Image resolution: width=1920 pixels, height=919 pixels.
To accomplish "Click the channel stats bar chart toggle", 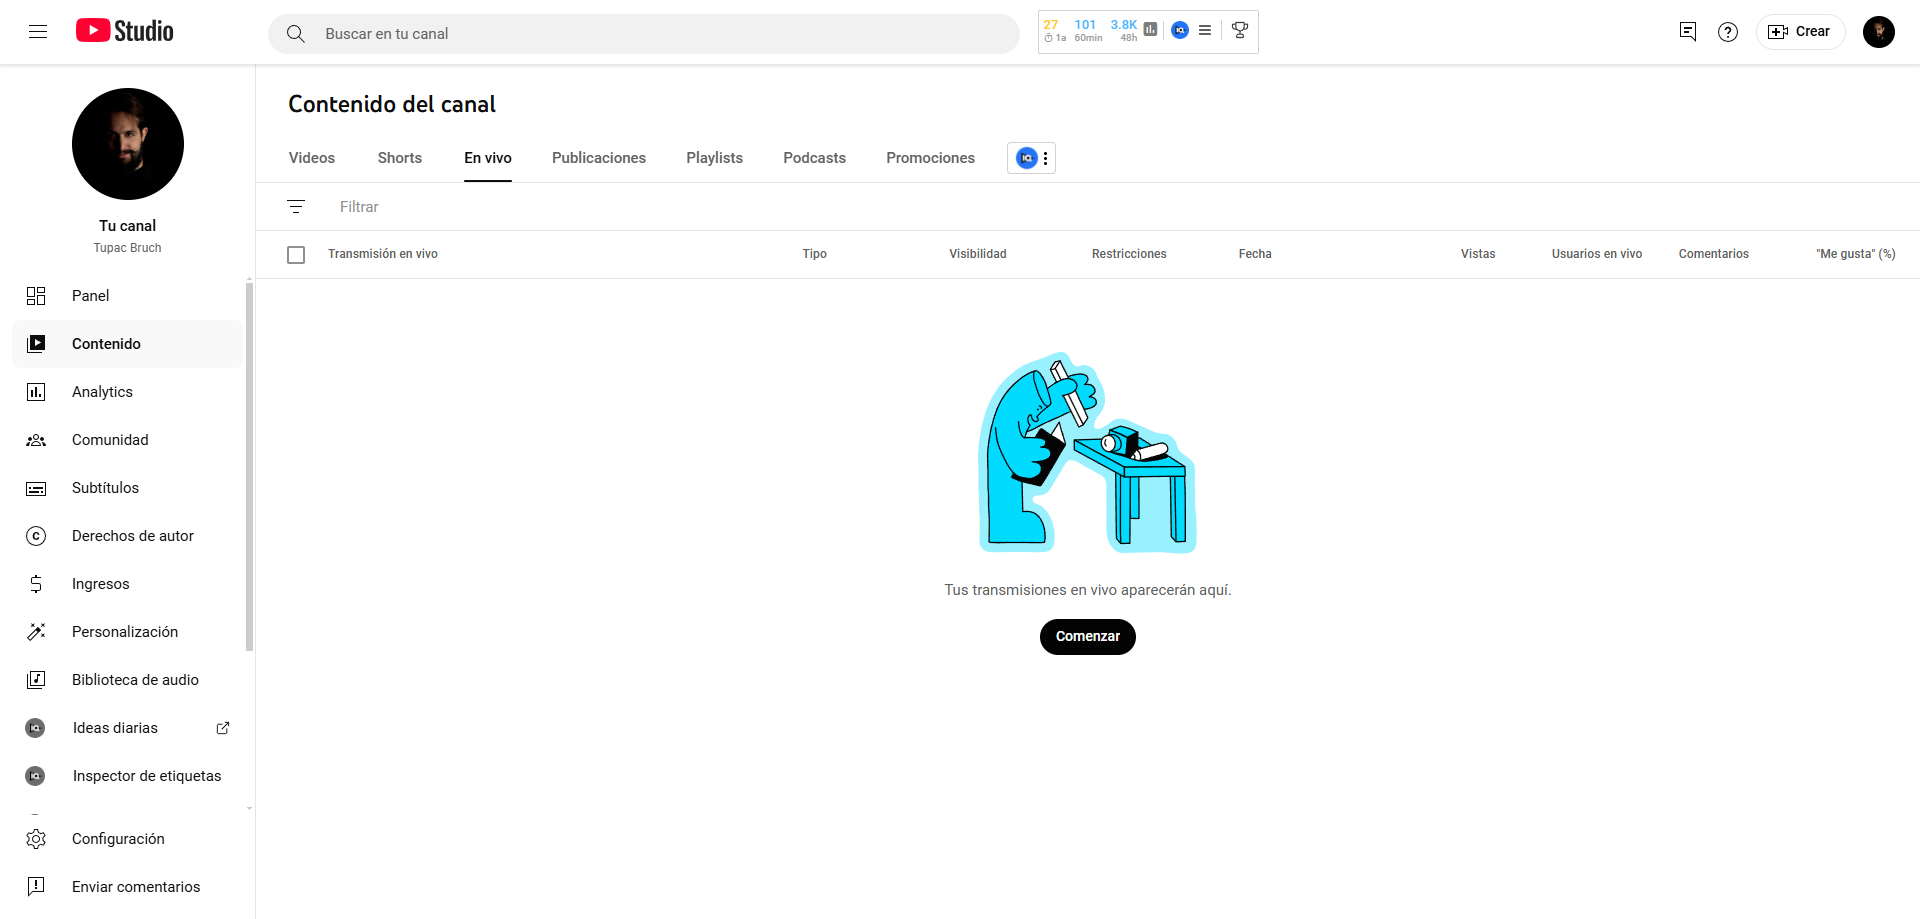I will (x=1150, y=29).
